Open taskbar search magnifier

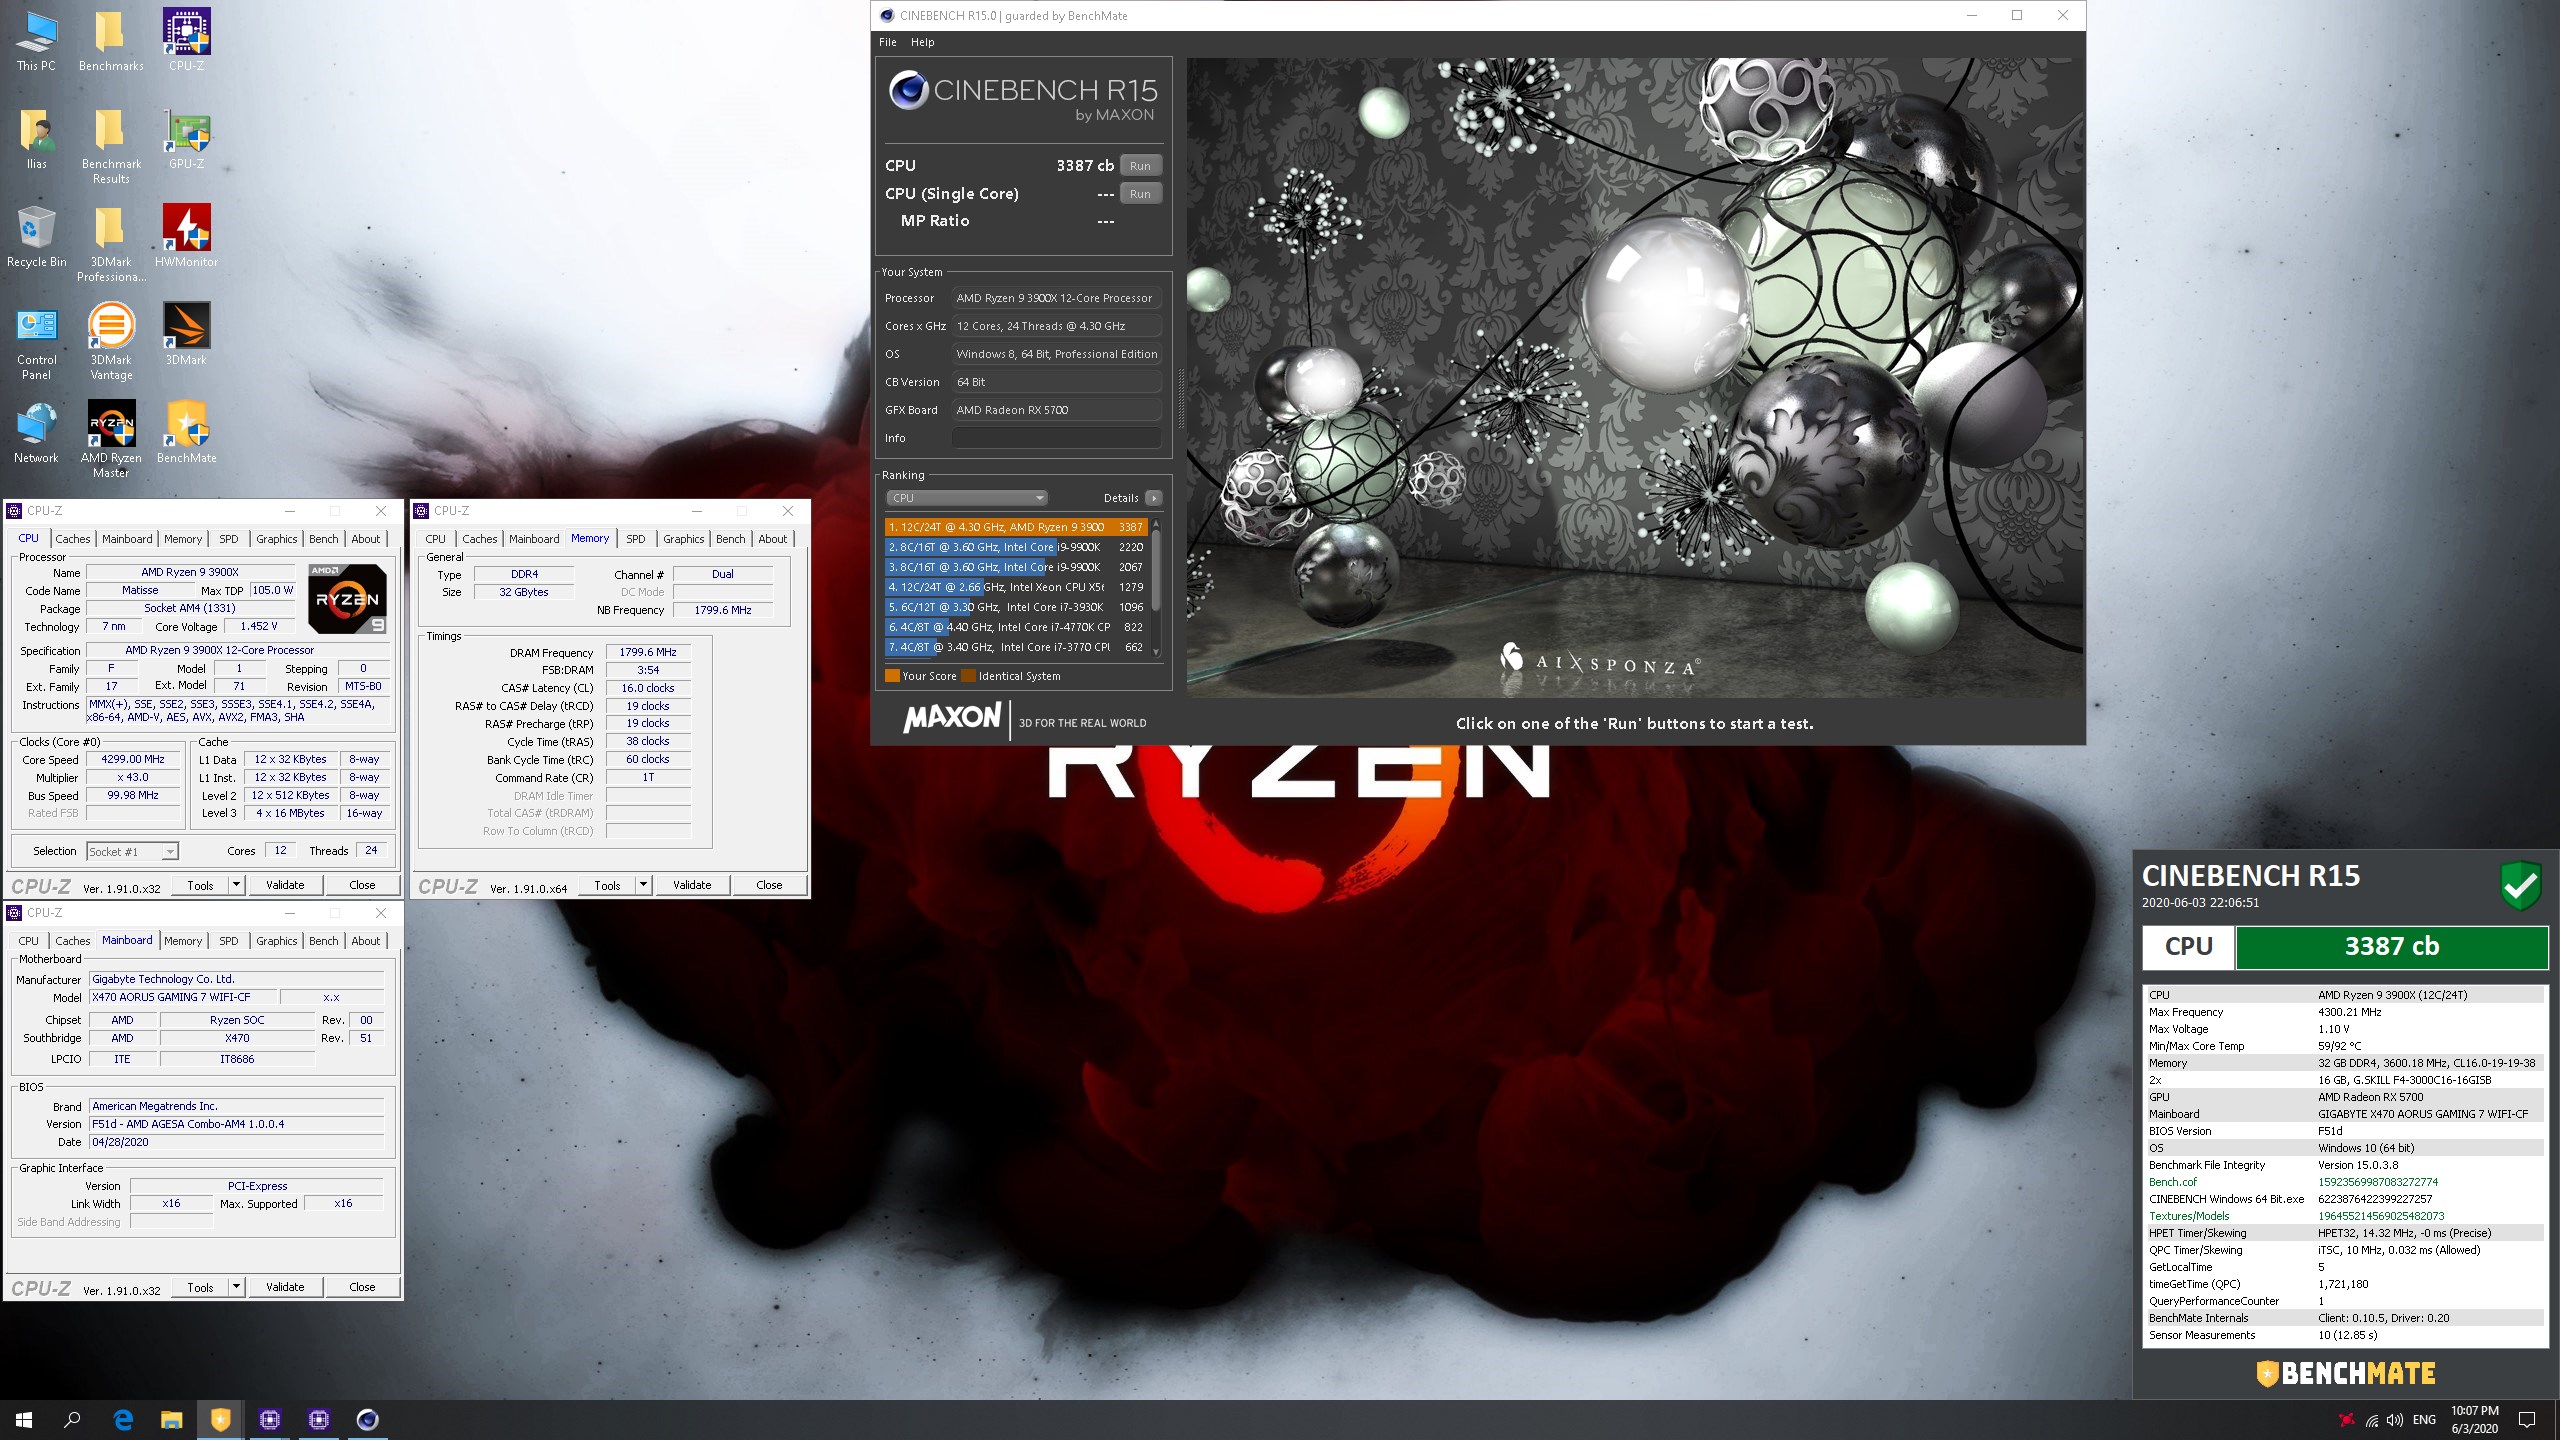[72, 1419]
